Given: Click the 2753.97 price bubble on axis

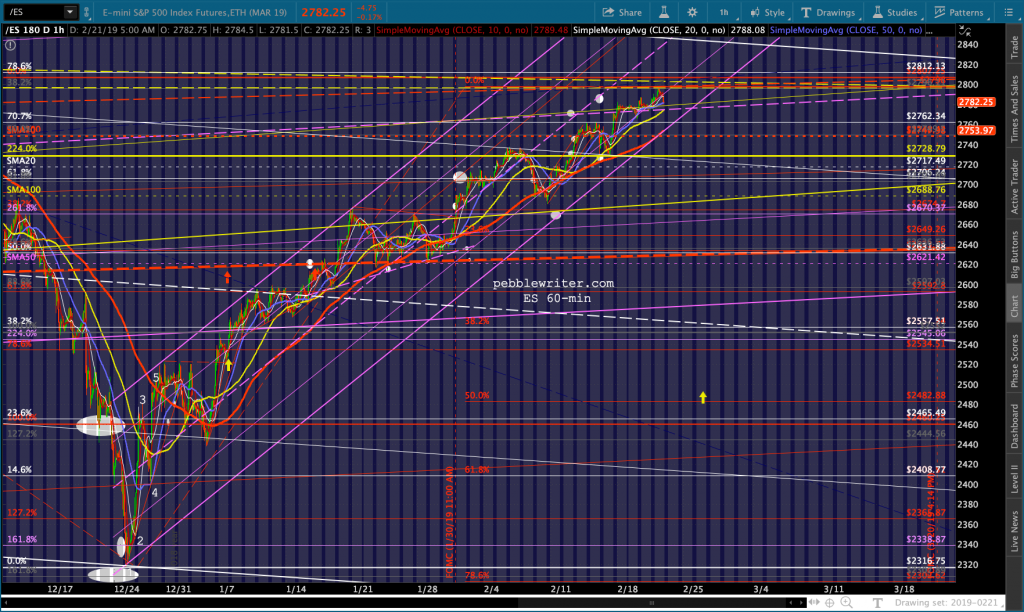Looking at the screenshot, I should point(976,131).
